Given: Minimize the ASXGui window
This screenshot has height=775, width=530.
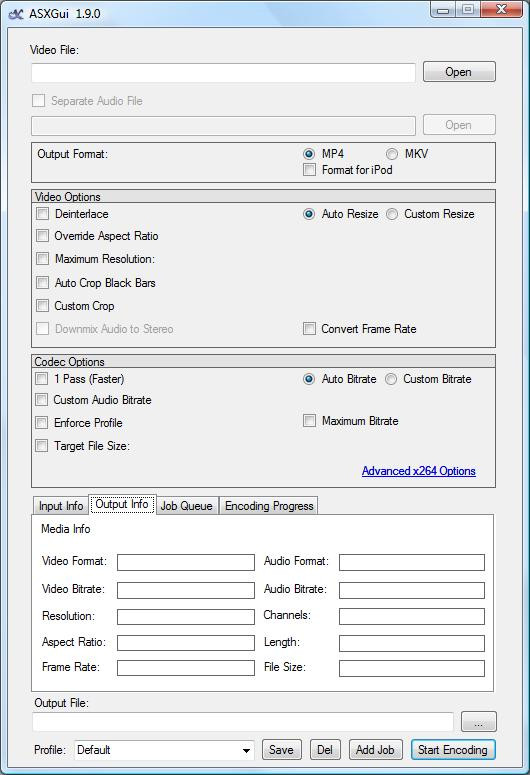Looking at the screenshot, I should 443,10.
